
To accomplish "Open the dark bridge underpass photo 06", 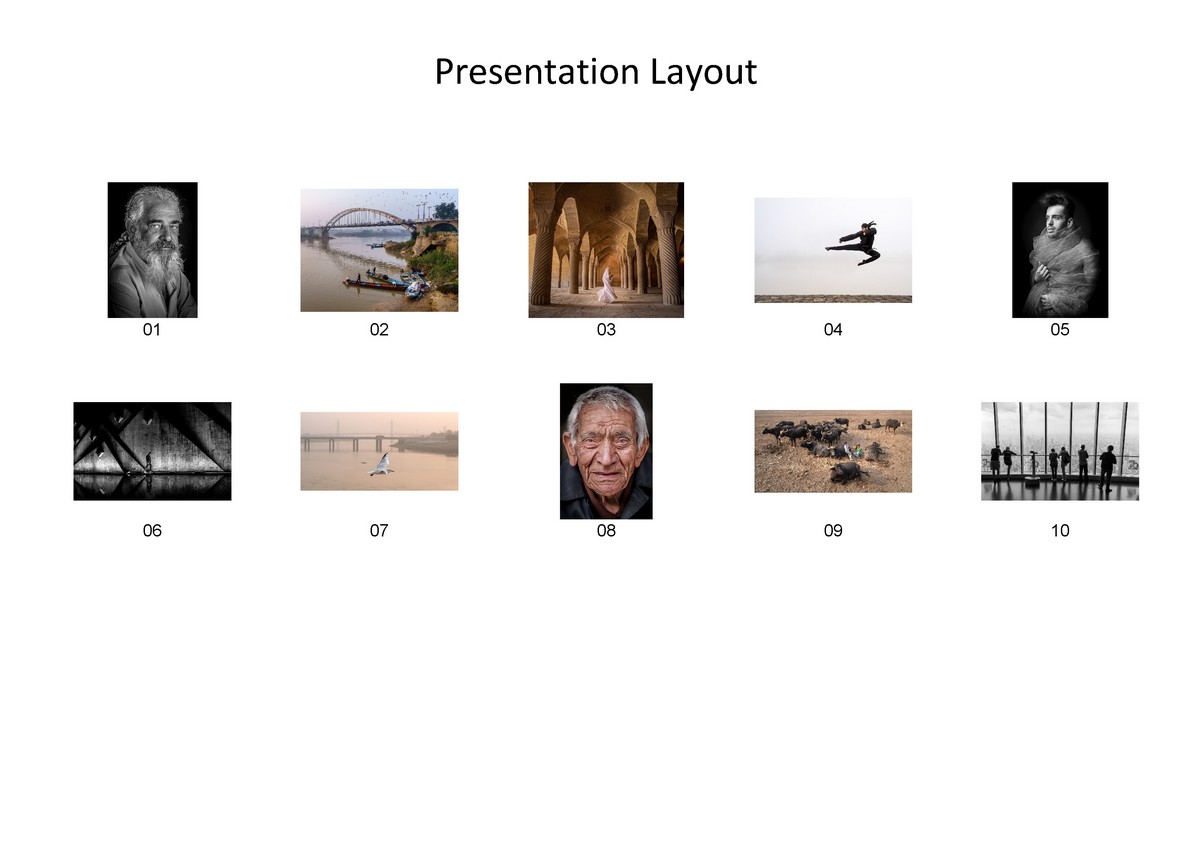I will point(152,450).
